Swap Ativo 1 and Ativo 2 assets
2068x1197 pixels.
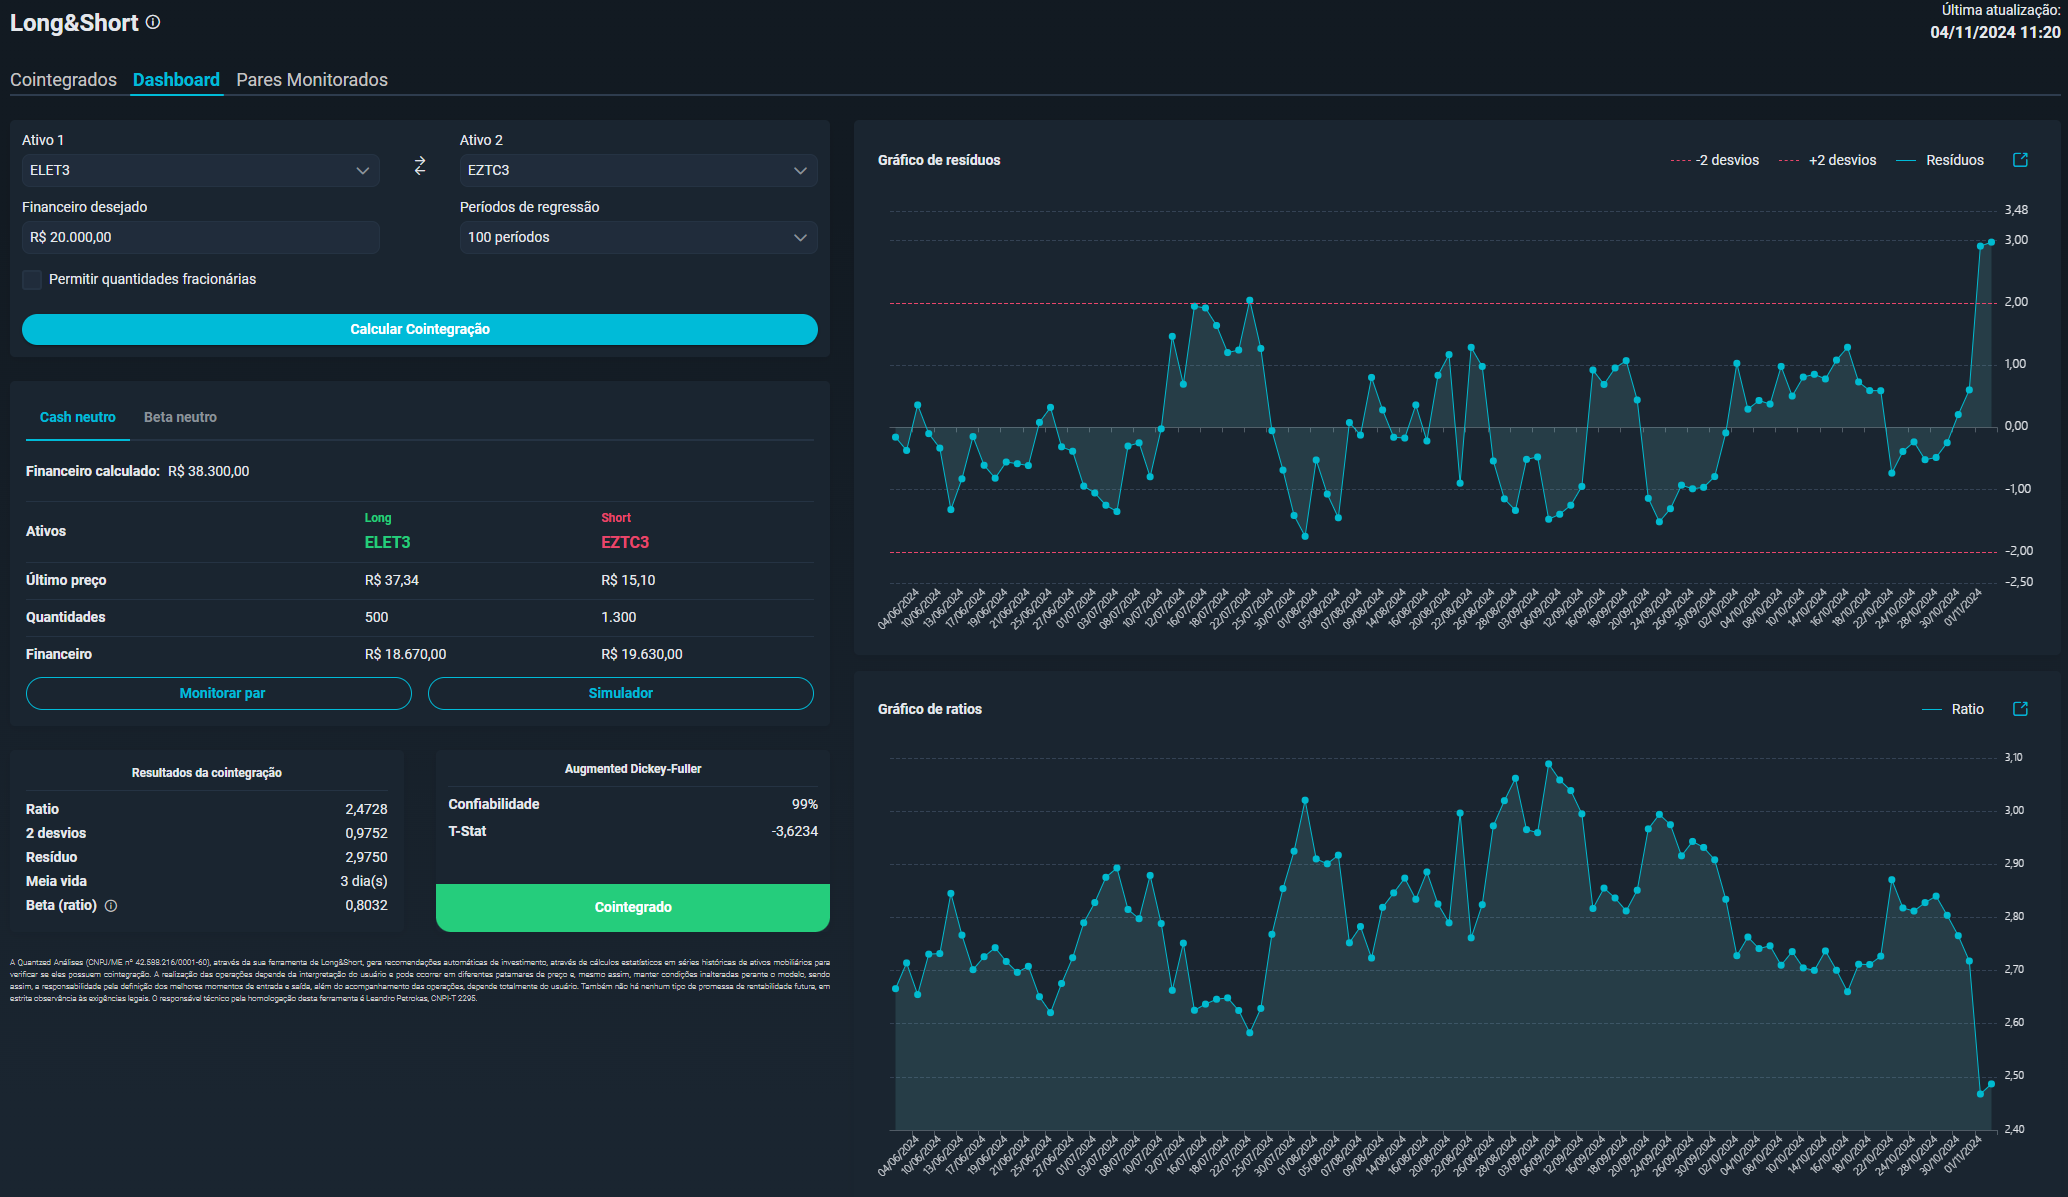[420, 166]
